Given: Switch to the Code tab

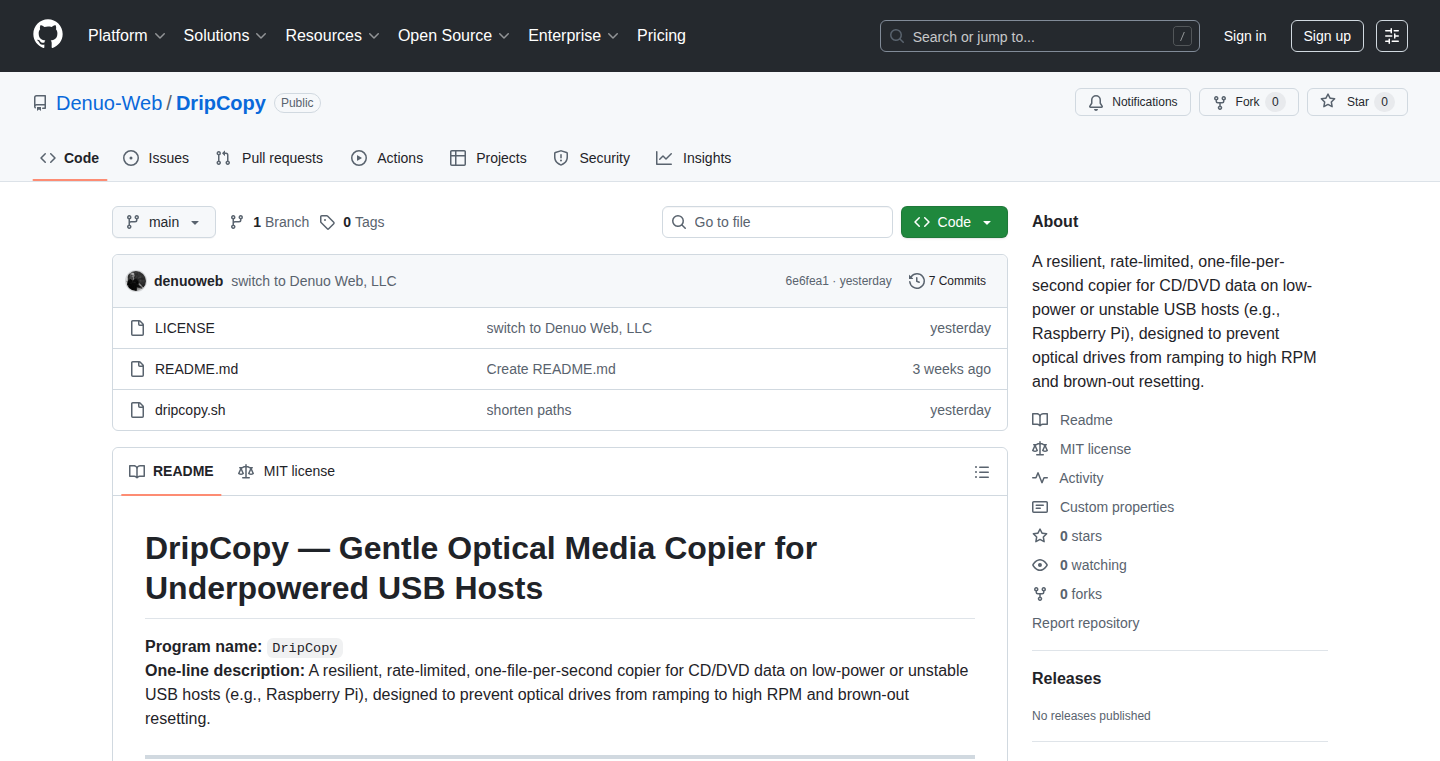Looking at the screenshot, I should pos(70,158).
